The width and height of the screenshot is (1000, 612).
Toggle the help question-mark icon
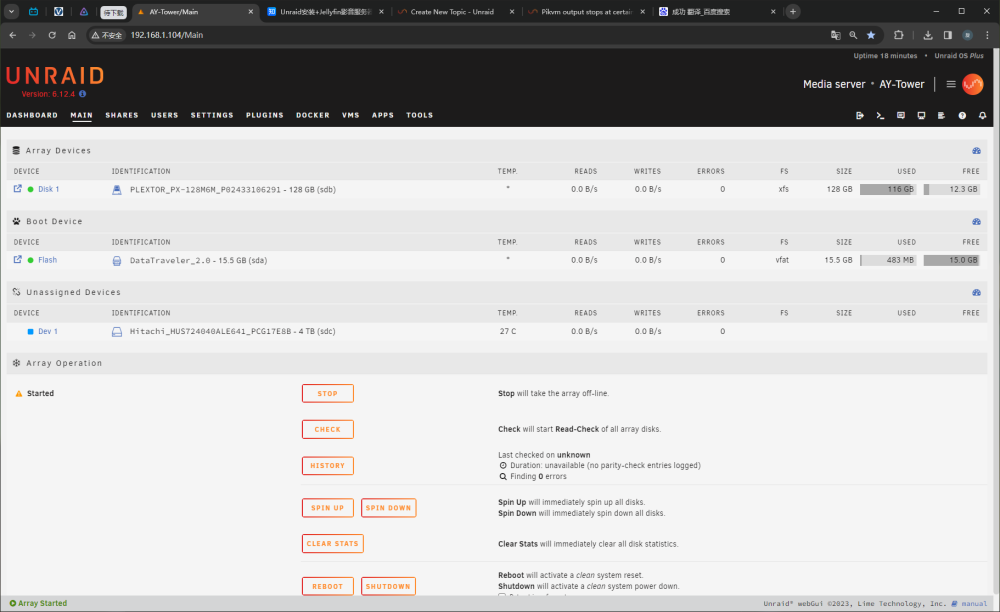coord(962,115)
